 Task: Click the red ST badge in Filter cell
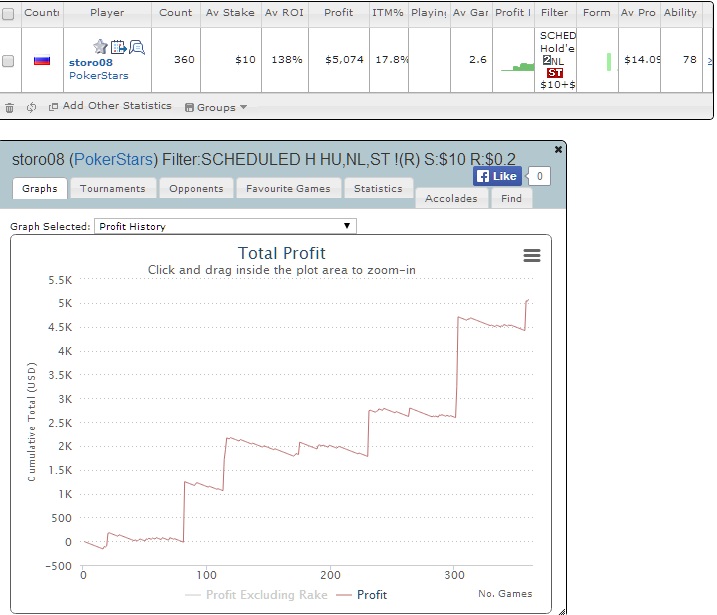pyautogui.click(x=555, y=73)
